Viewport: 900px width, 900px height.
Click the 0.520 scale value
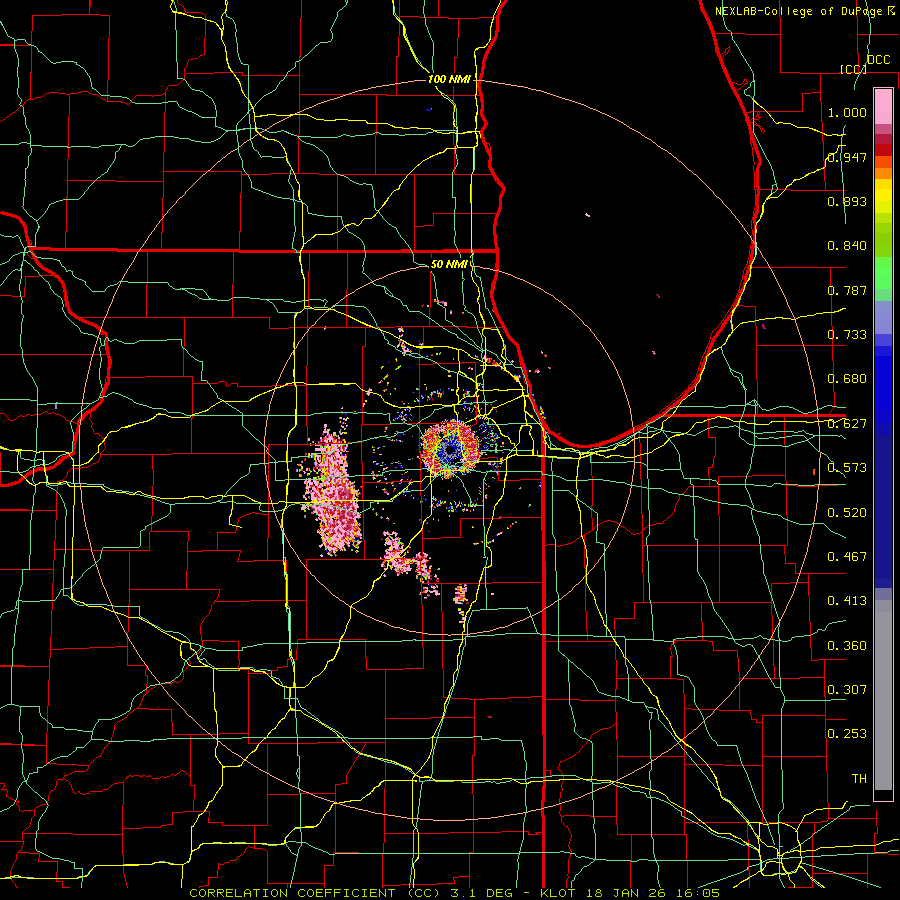[x=847, y=513]
